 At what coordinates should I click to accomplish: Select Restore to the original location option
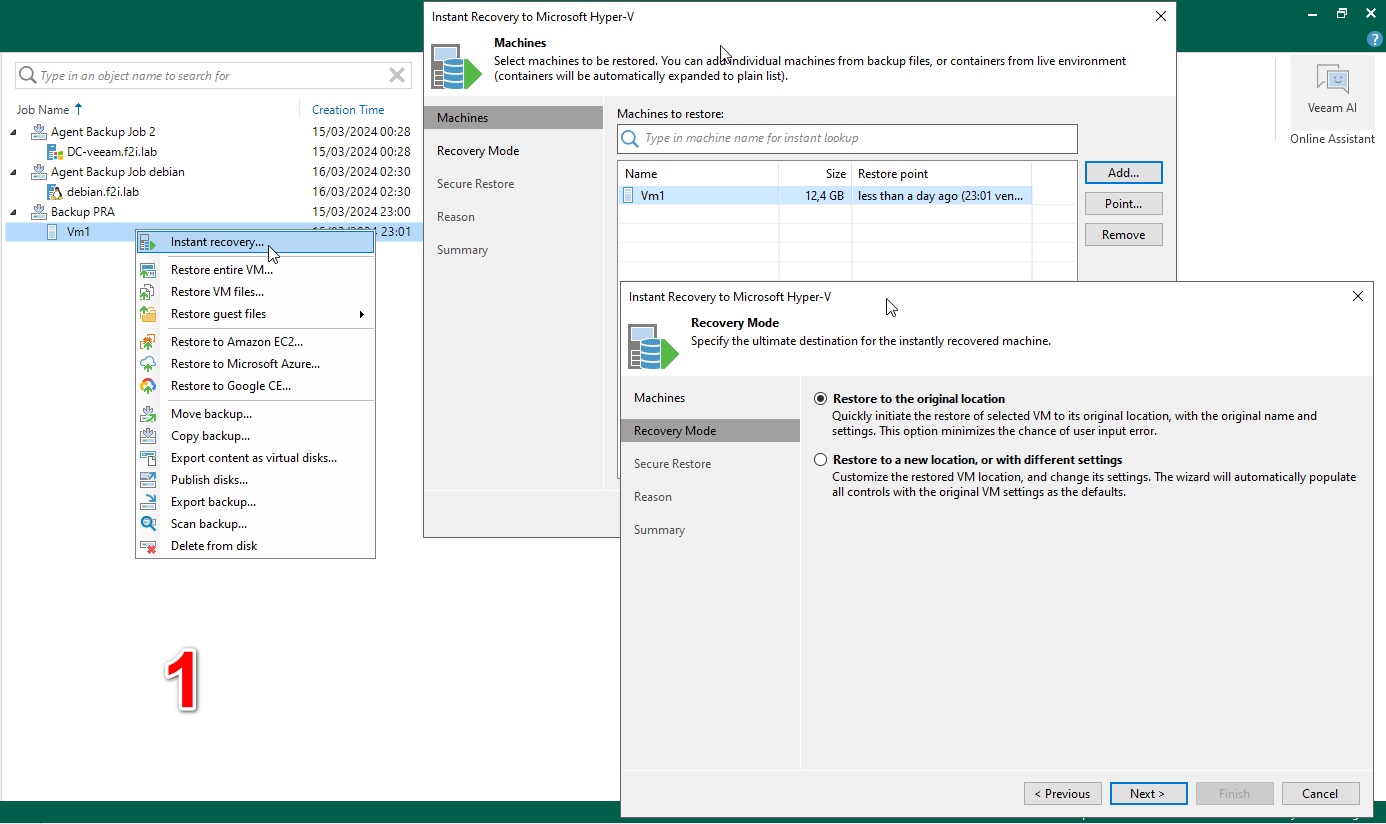[x=821, y=399]
